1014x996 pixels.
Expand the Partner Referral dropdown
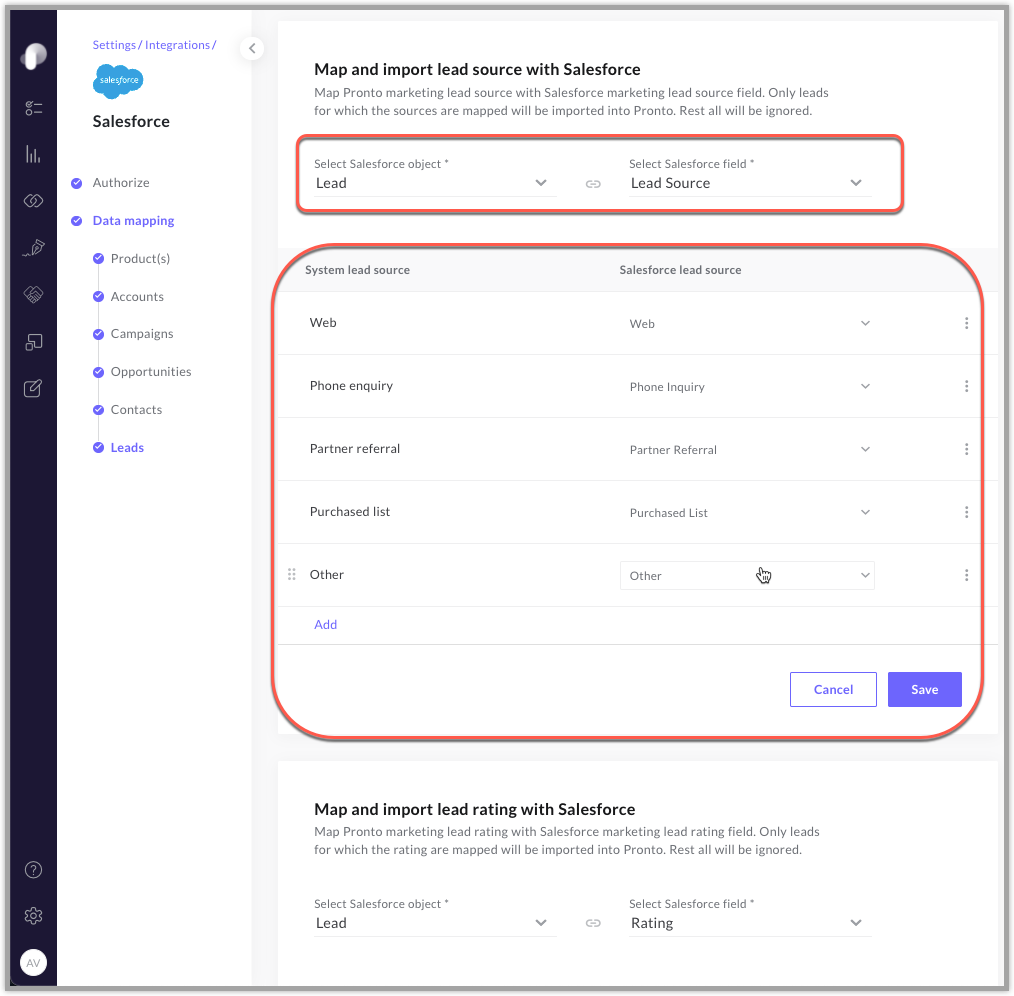747,449
